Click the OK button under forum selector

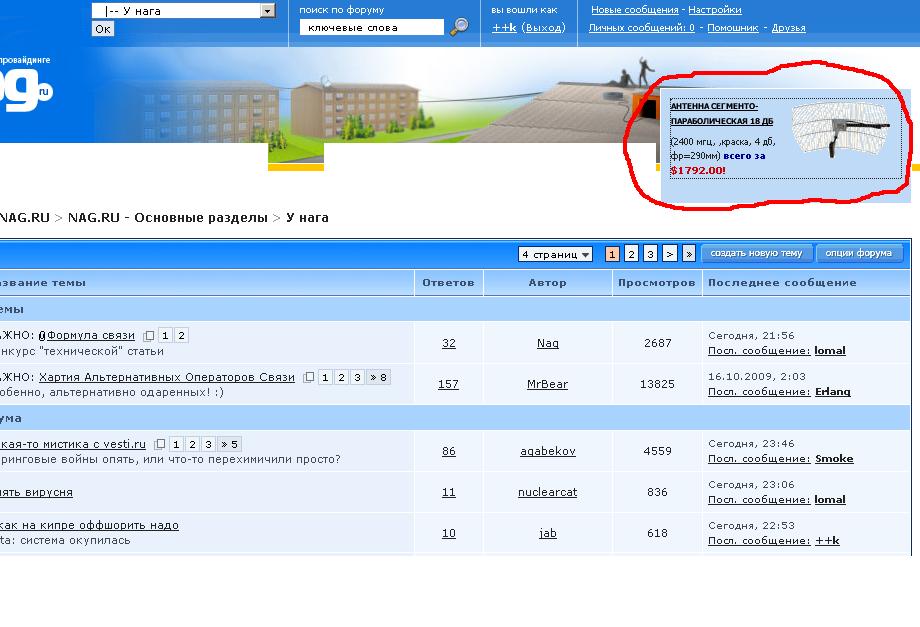103,29
